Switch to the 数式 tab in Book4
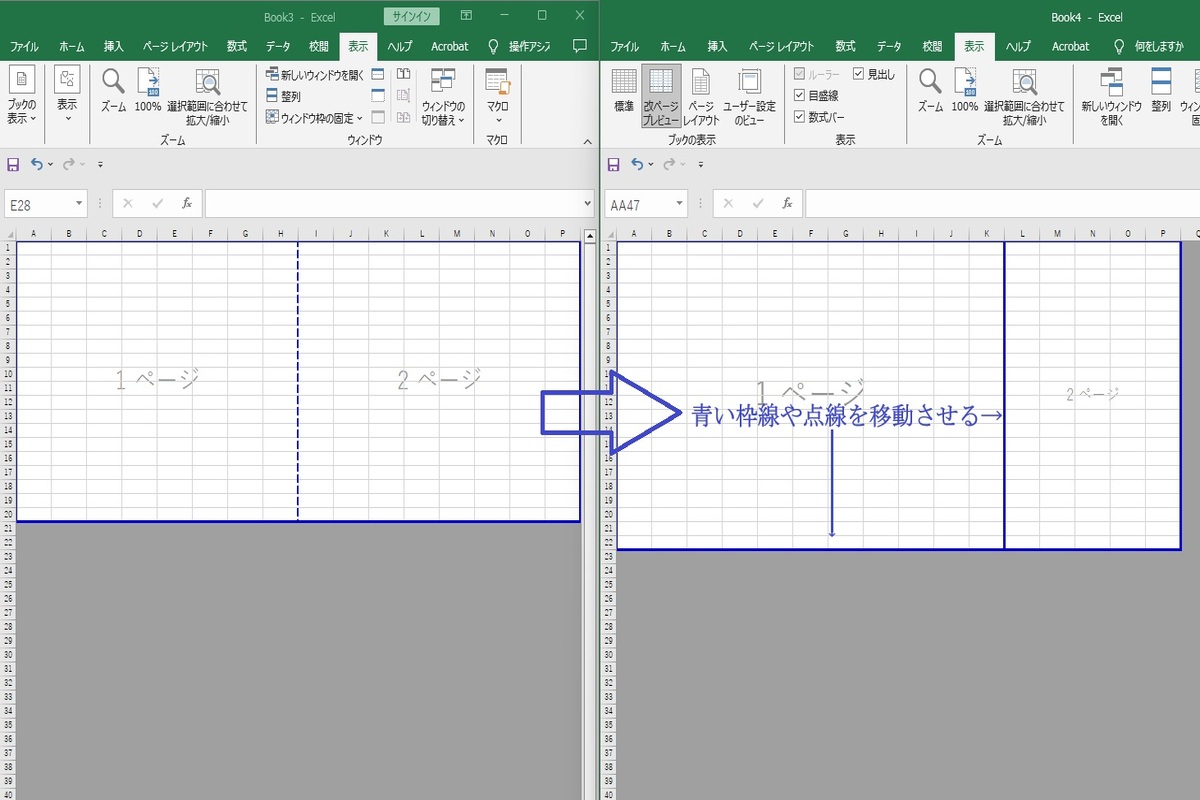 tap(845, 46)
